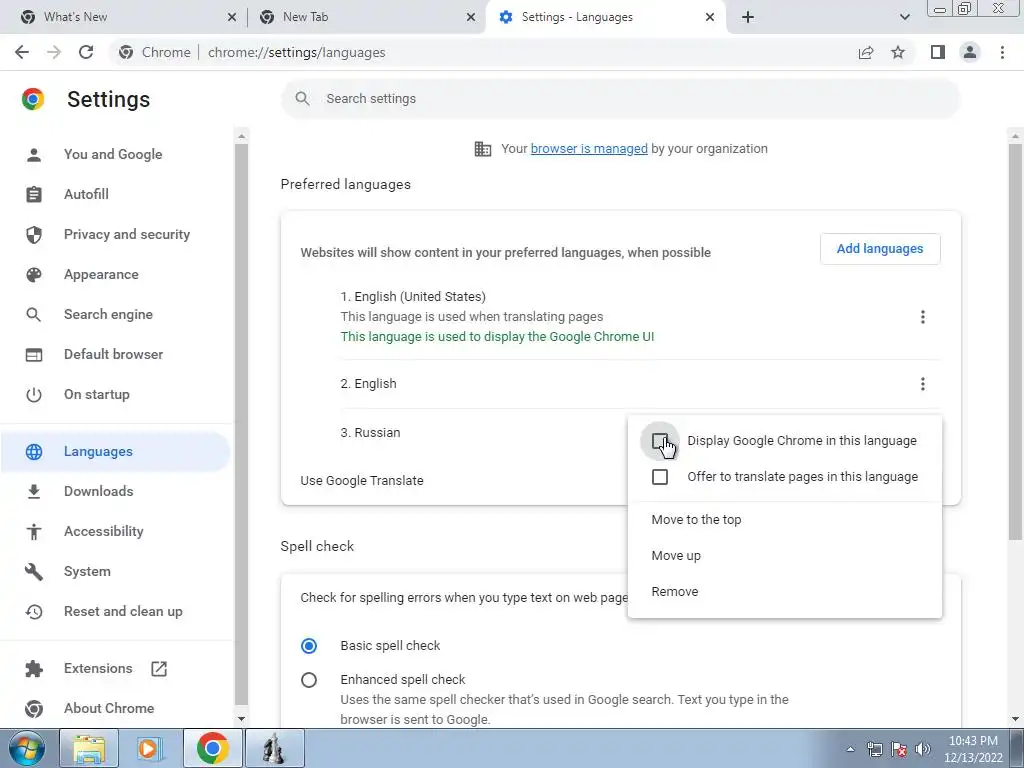Click the On startup power icon

coord(33,394)
